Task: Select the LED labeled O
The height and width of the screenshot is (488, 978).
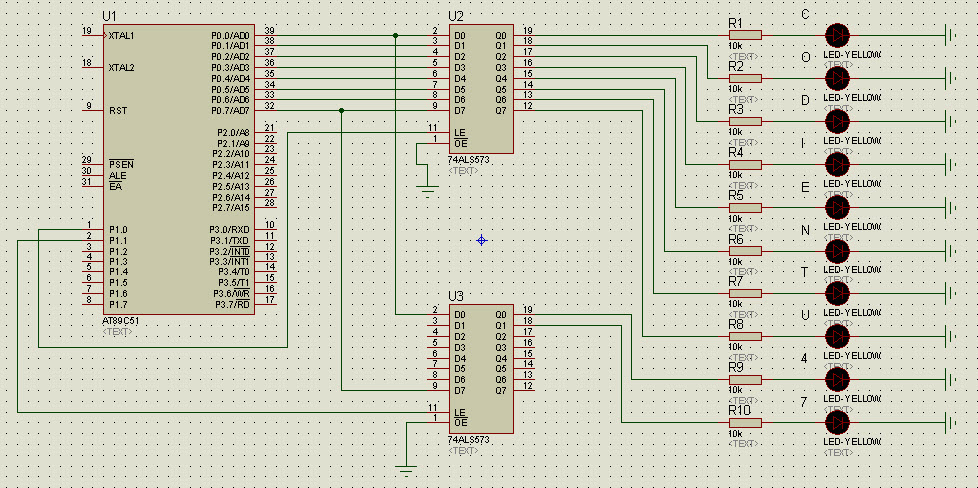Action: tap(837, 78)
